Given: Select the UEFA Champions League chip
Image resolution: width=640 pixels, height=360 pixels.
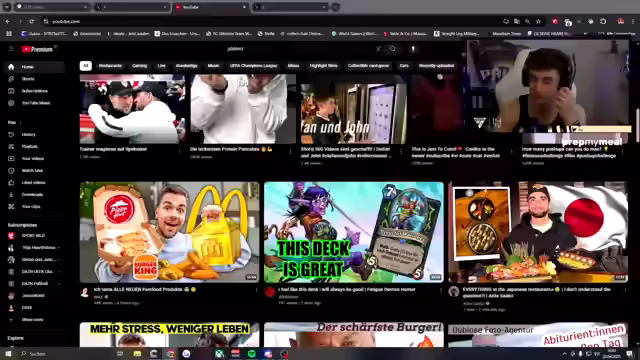Looking at the screenshot, I should 253,66.
